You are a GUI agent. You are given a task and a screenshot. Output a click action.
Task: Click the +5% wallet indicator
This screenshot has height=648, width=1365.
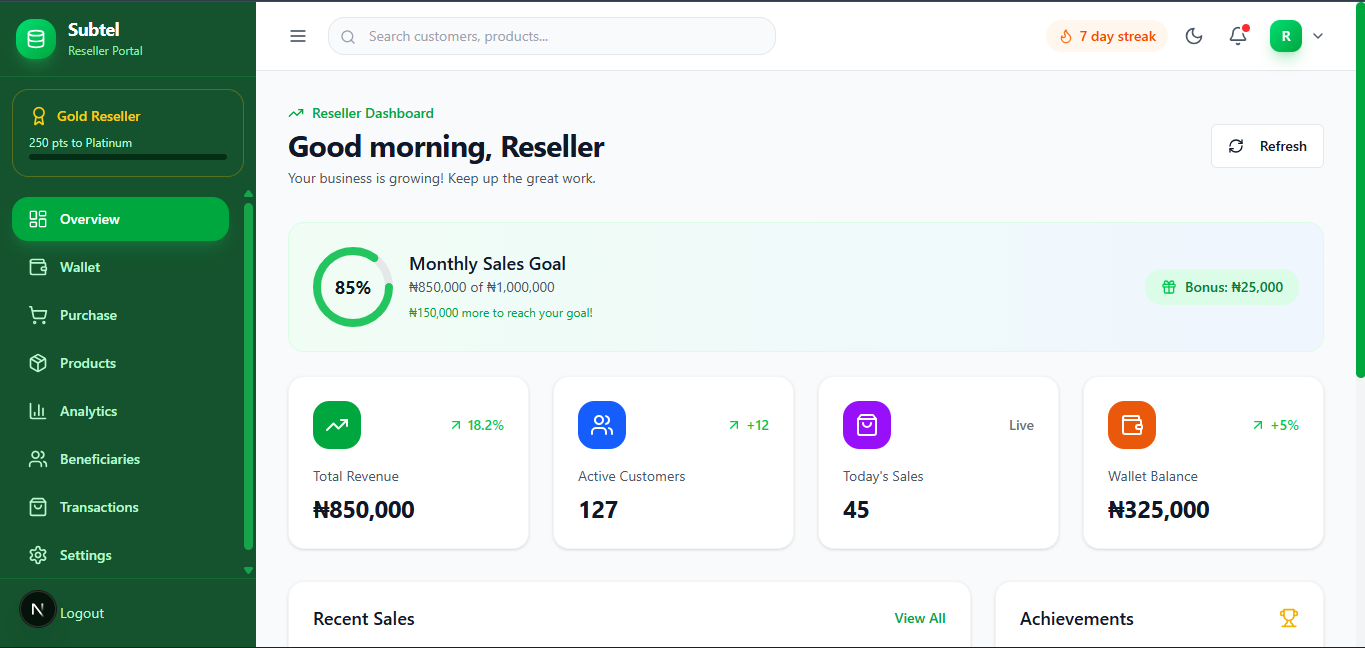(x=1275, y=425)
